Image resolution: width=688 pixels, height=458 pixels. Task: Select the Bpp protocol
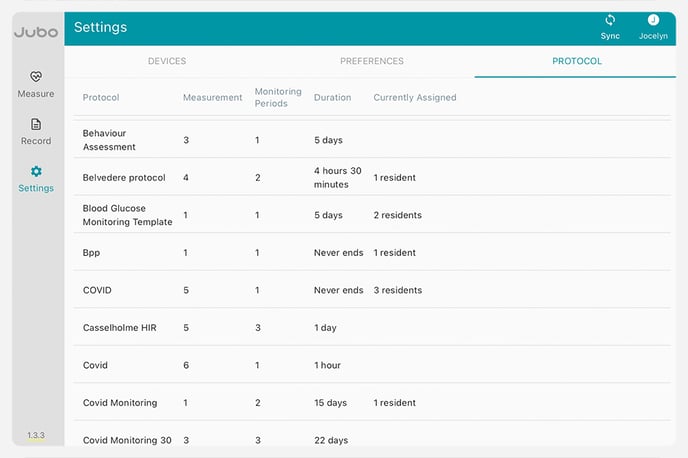click(372, 252)
